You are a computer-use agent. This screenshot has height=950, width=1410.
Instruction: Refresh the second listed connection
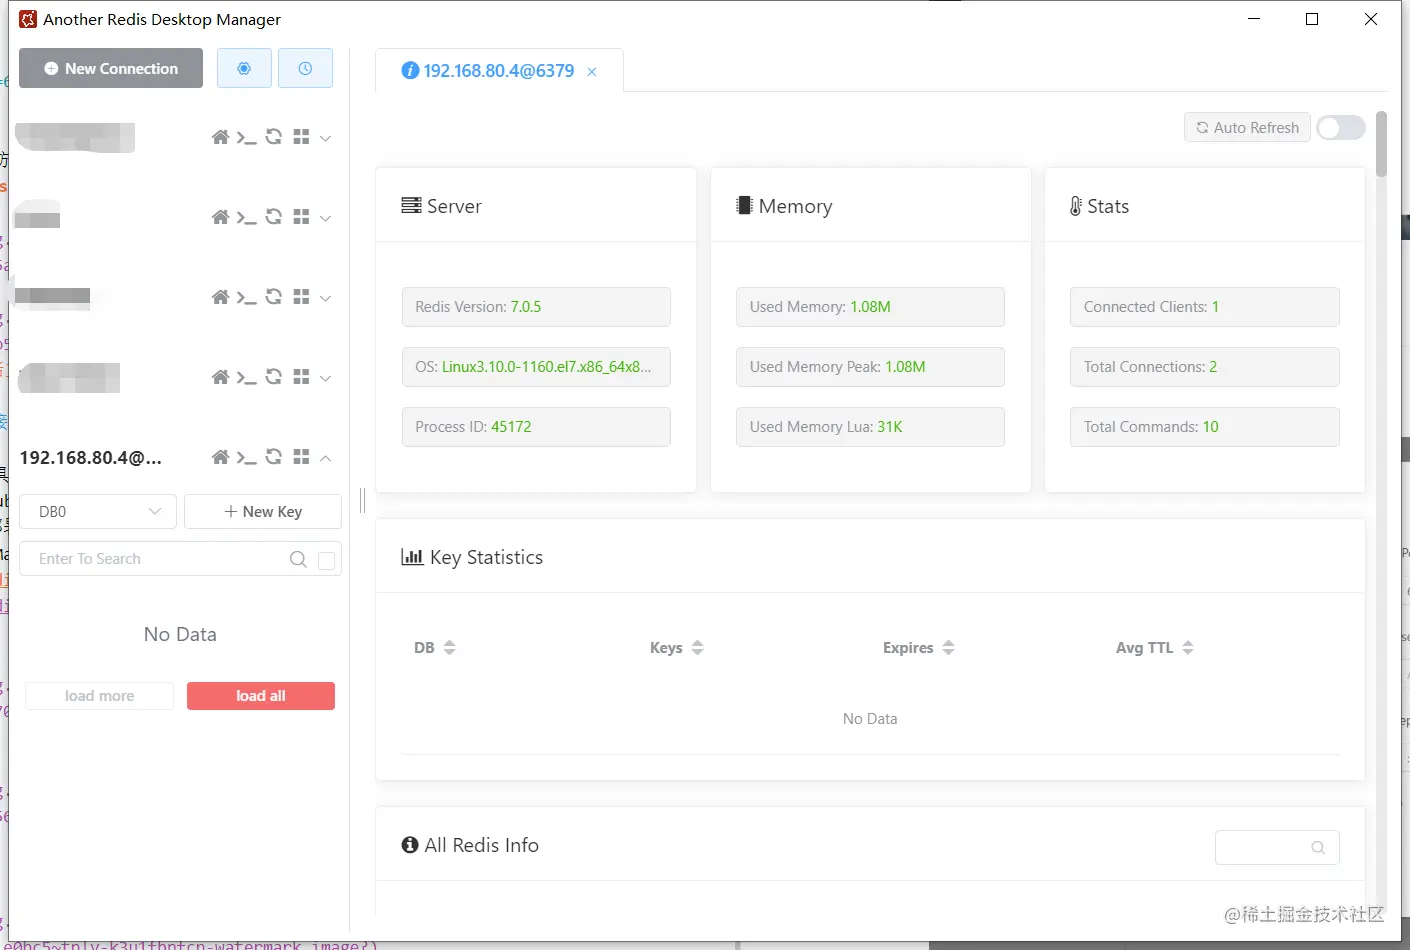(274, 217)
